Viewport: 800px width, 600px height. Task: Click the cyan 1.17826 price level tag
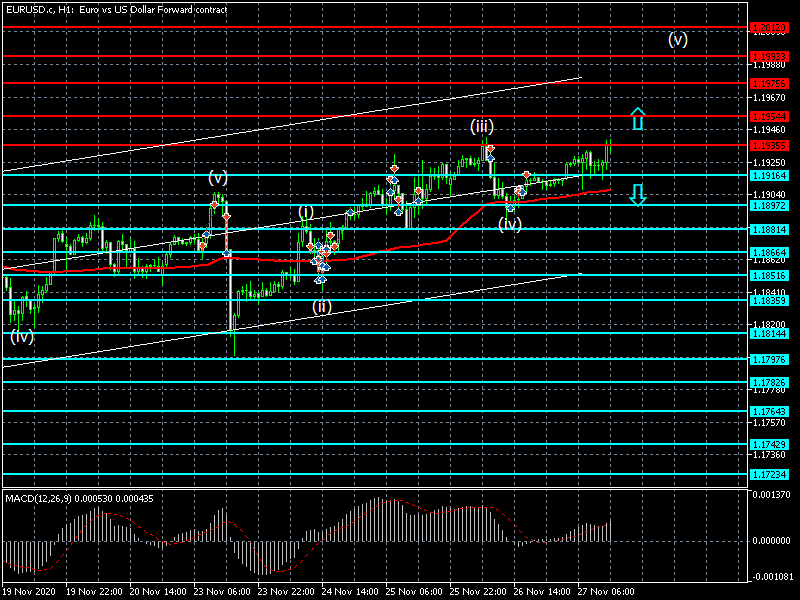(x=769, y=383)
